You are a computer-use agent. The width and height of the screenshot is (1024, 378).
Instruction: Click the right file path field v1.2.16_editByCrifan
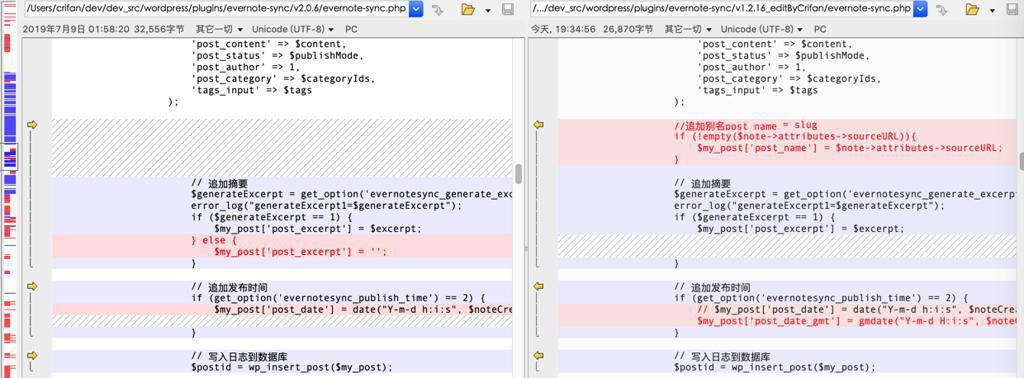[x=721, y=9]
